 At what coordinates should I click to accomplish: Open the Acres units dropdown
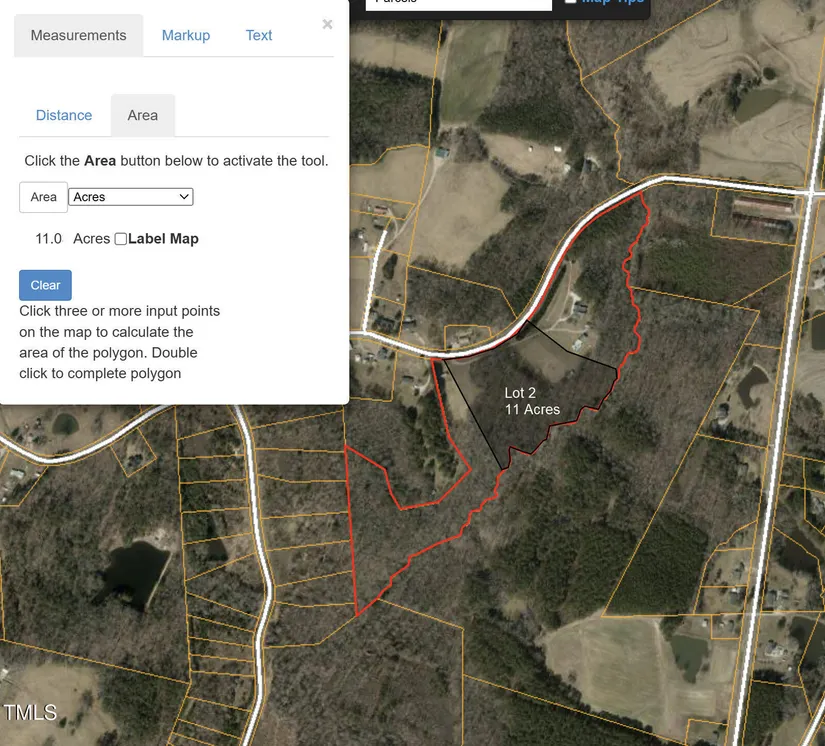(131, 197)
